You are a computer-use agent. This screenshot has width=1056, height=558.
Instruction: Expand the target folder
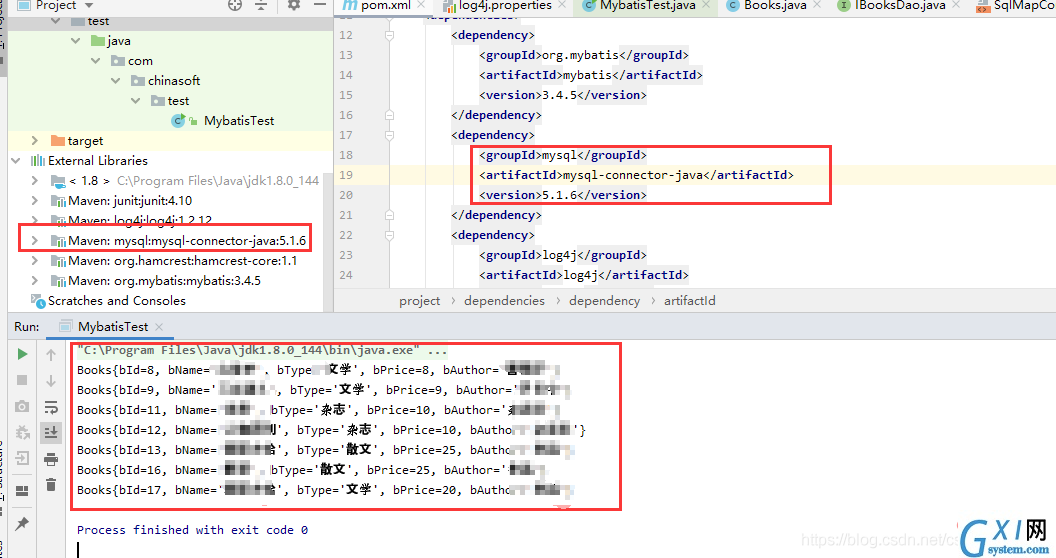click(x=35, y=141)
